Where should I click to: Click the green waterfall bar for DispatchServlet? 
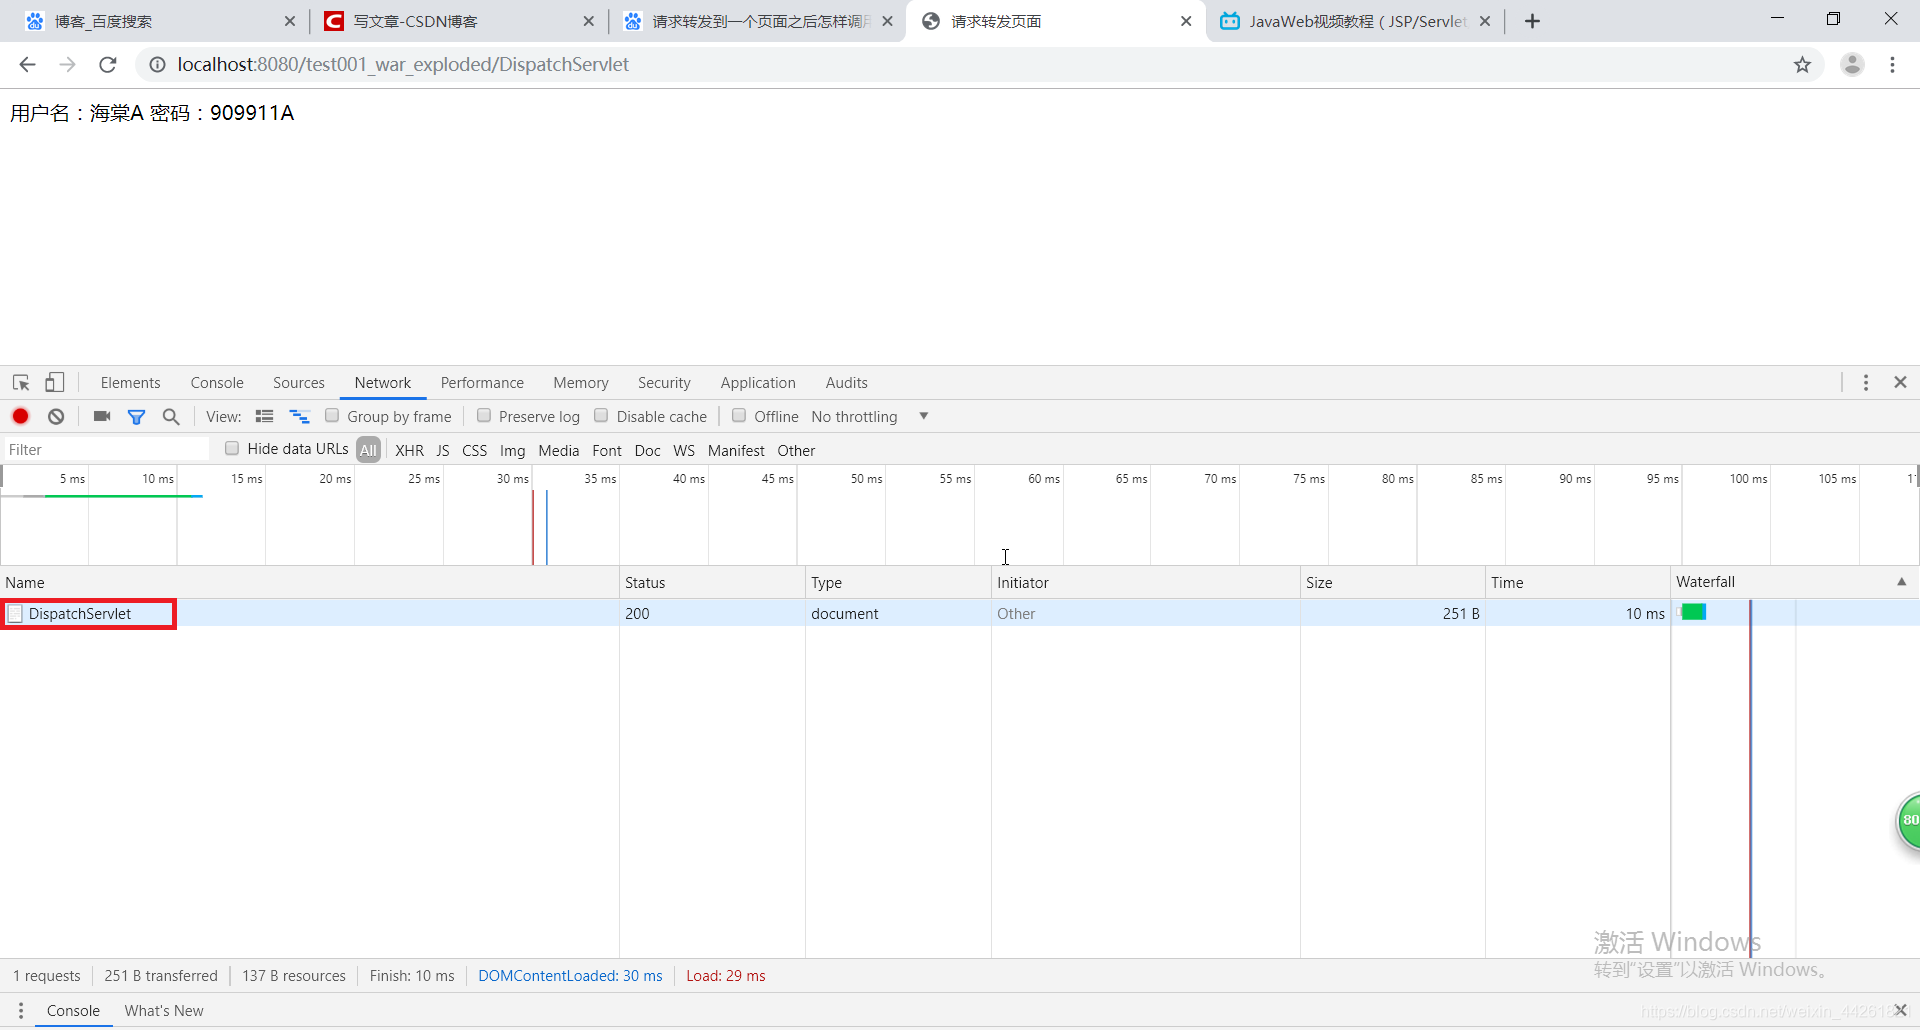pyautogui.click(x=1693, y=612)
